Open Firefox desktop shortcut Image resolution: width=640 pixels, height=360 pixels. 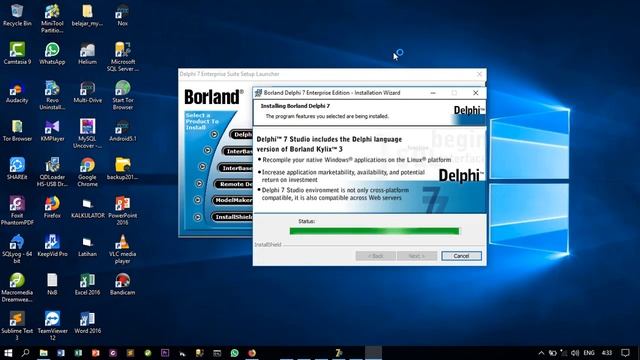tap(52, 207)
